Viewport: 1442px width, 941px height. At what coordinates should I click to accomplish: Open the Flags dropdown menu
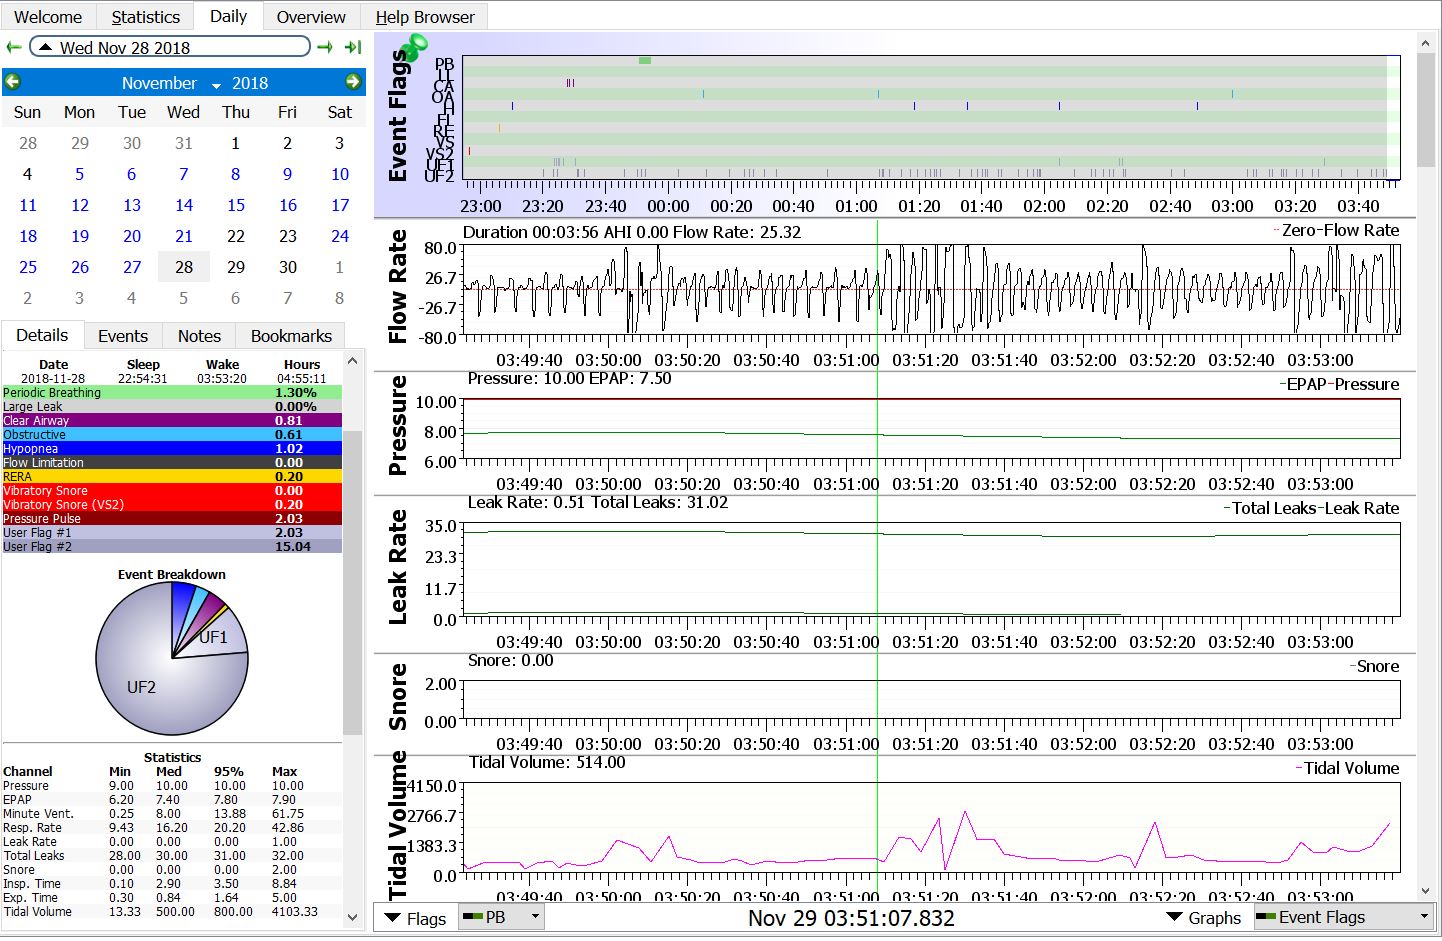tap(415, 918)
